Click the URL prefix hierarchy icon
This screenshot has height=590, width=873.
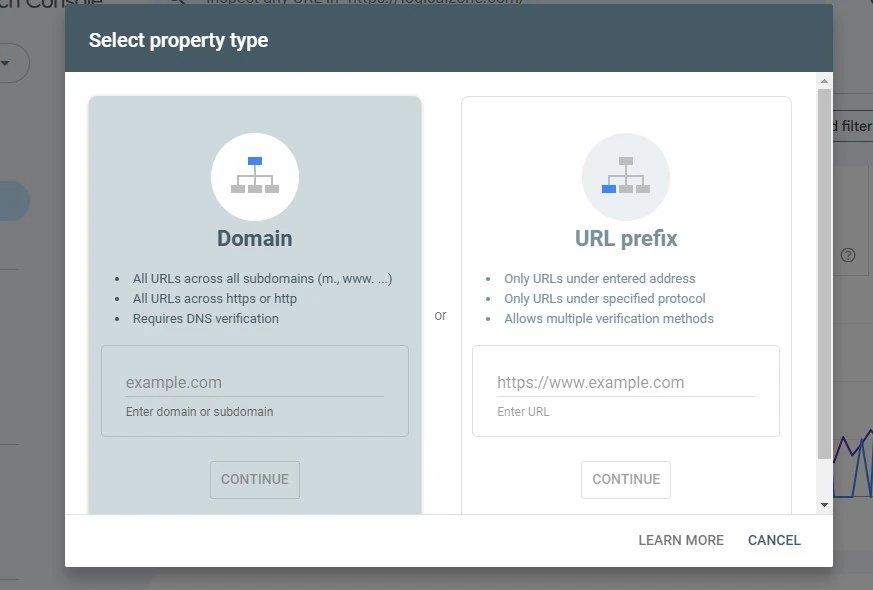(625, 177)
